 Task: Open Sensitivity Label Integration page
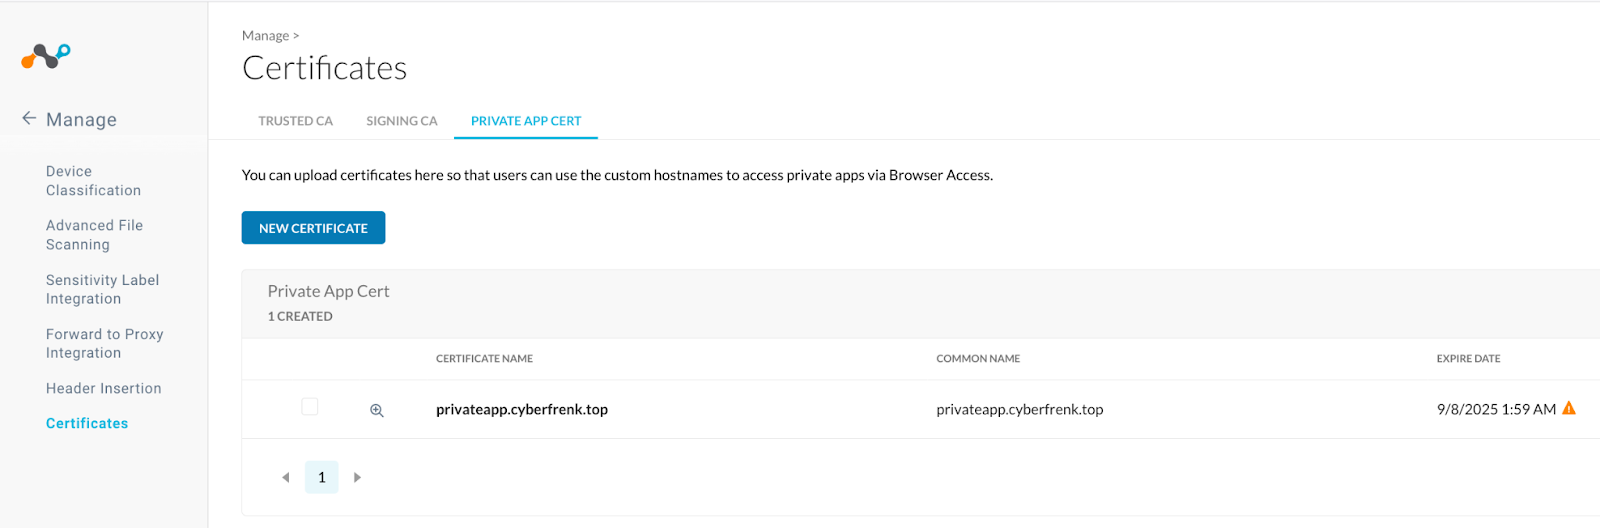click(x=103, y=289)
